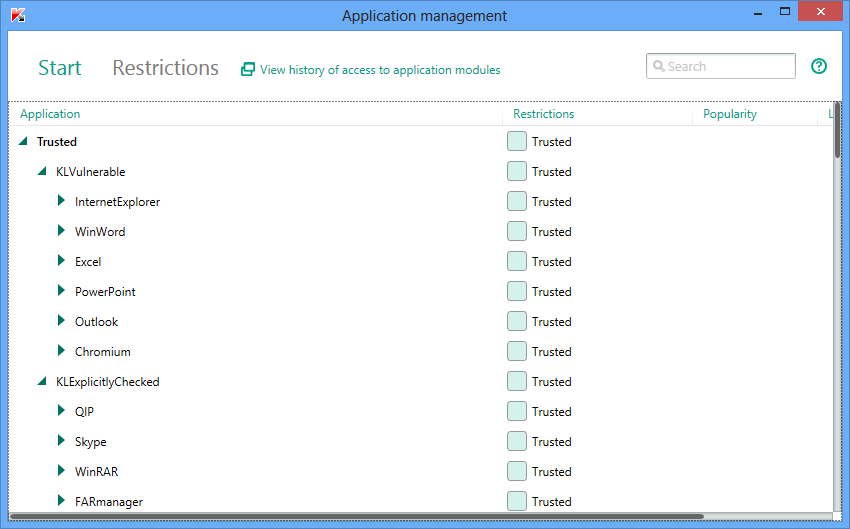Collapse the KLVulnerable group

(x=42, y=171)
